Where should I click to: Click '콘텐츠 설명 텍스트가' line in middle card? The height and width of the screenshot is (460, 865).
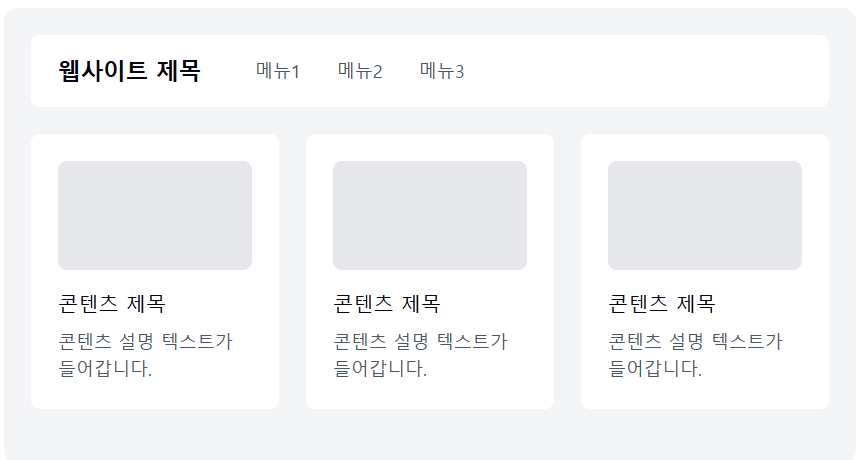420,341
